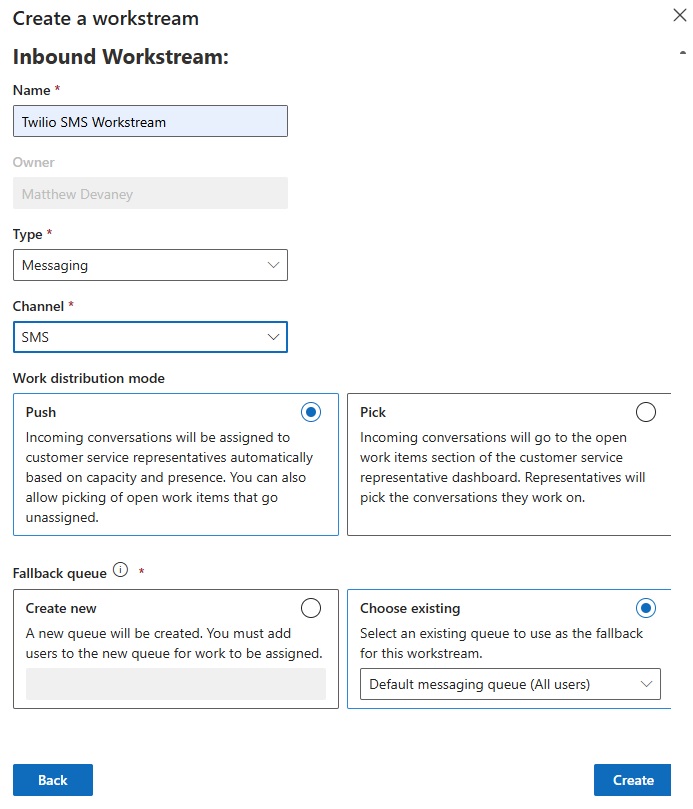Click the Pick card description text

coord(503,467)
